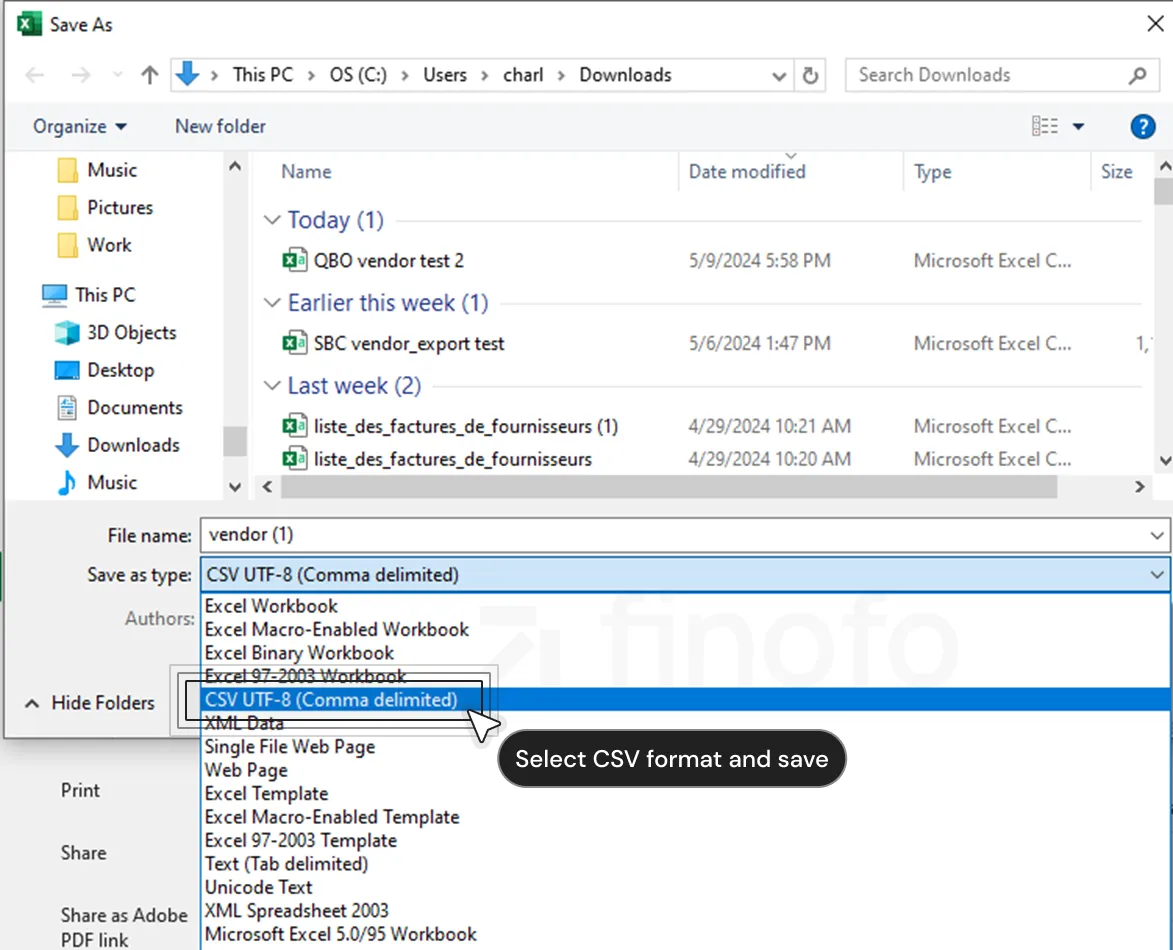Select Excel Workbook format

[x=686, y=606]
